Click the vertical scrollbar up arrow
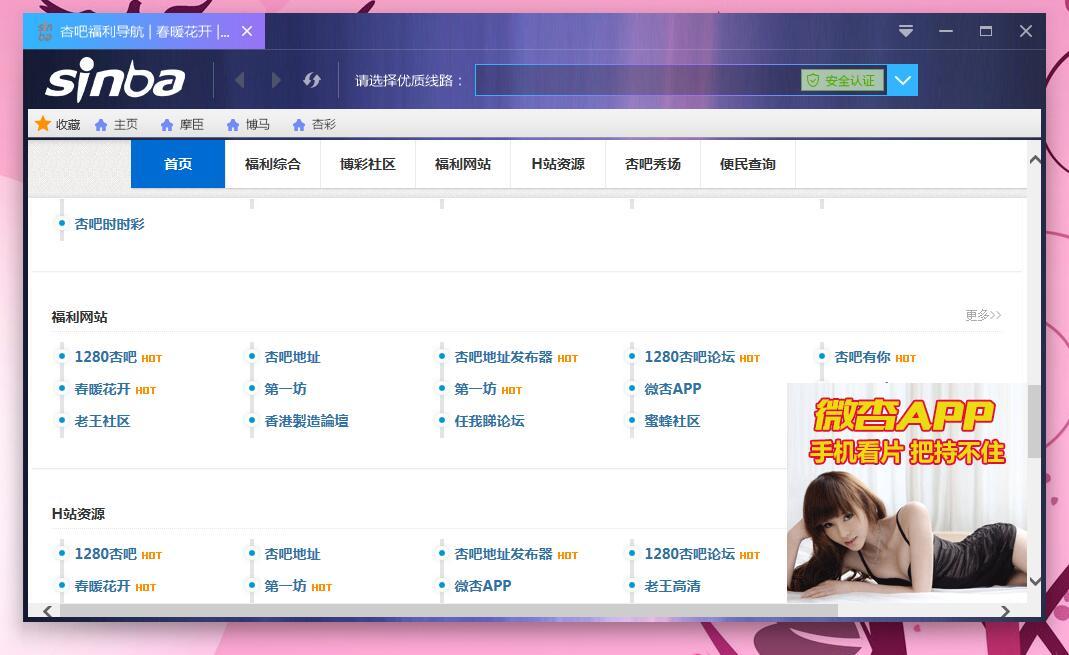This screenshot has width=1069, height=655. pos(1035,159)
